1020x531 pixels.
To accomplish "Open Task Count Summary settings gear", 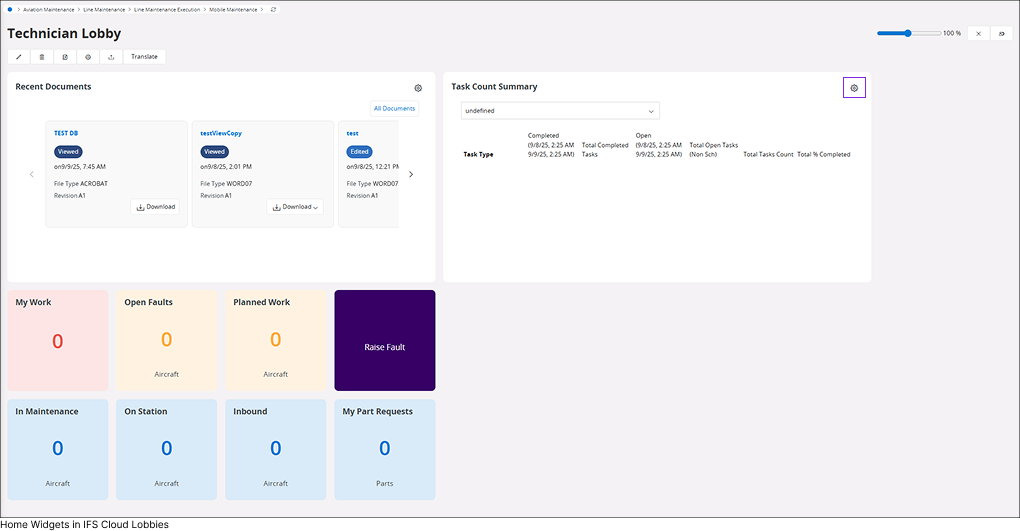I will pos(854,88).
